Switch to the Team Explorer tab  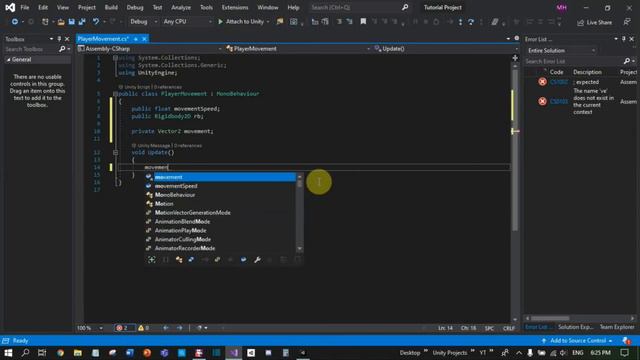point(617,327)
